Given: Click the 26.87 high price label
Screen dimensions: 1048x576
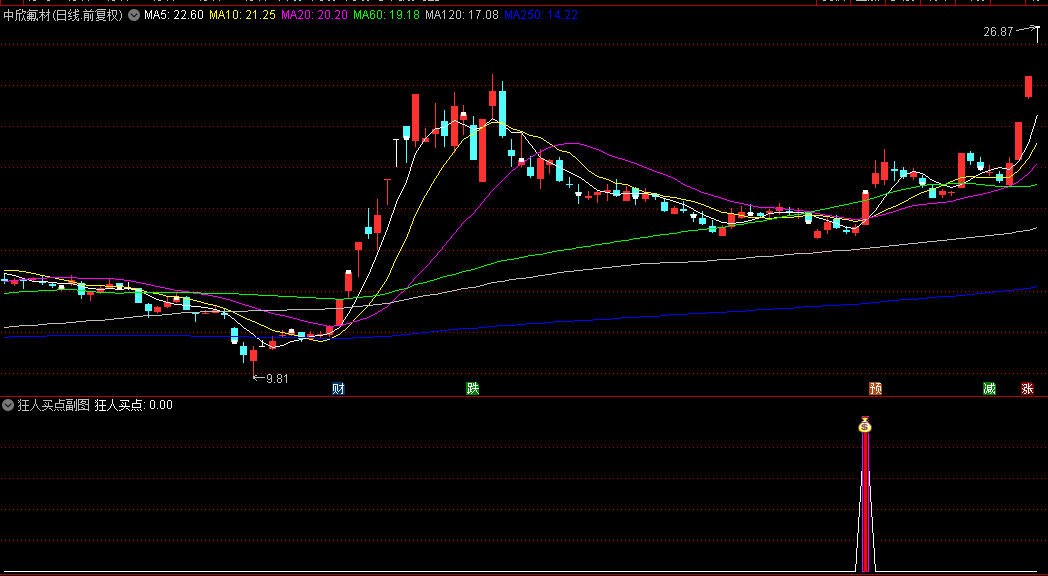Looking at the screenshot, I should [x=999, y=31].
